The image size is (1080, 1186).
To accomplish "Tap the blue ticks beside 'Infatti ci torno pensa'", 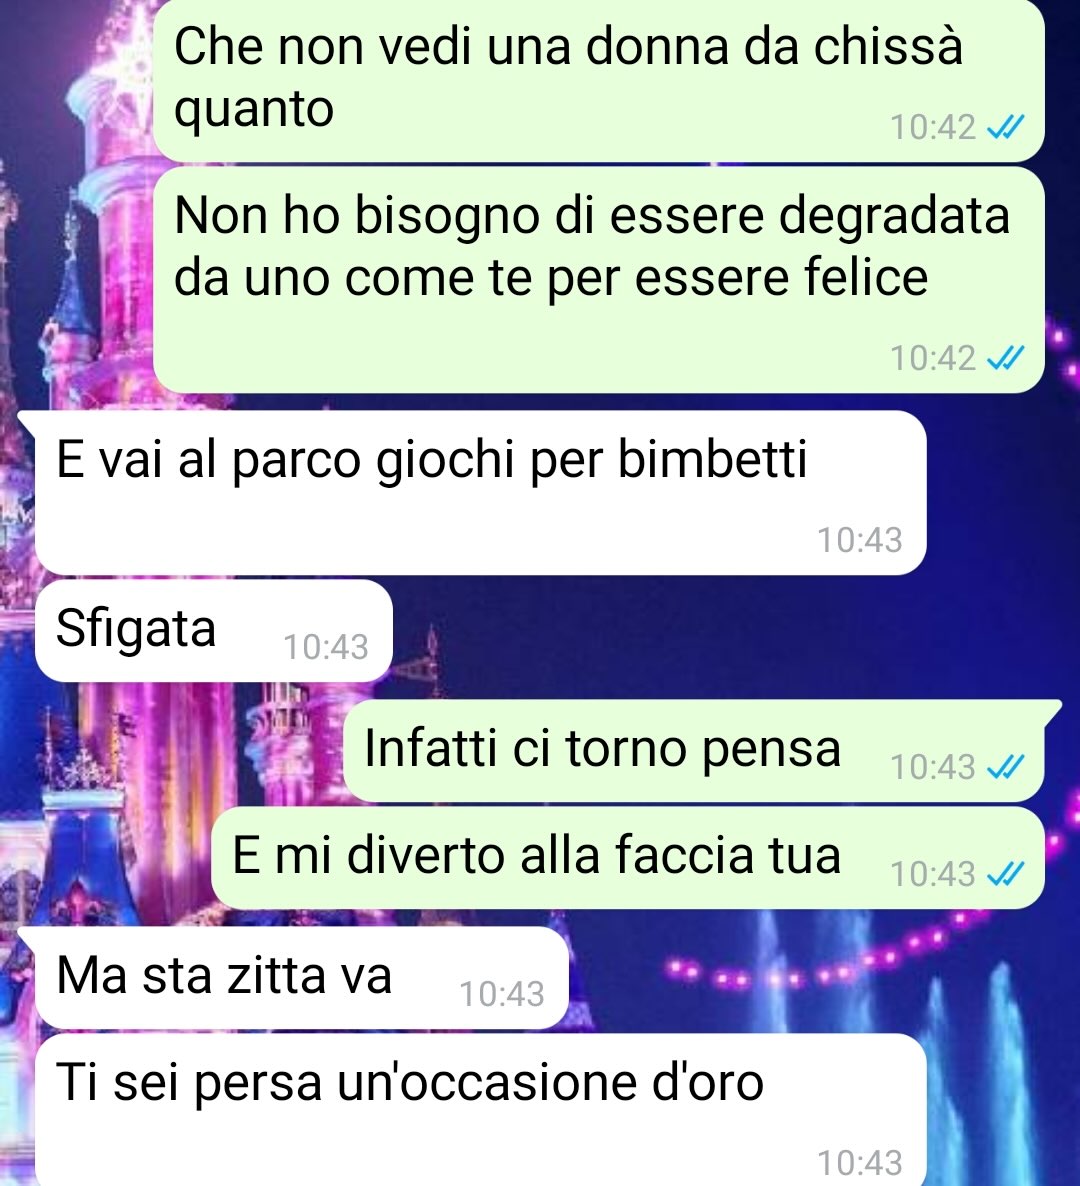I will pyautogui.click(x=1006, y=767).
